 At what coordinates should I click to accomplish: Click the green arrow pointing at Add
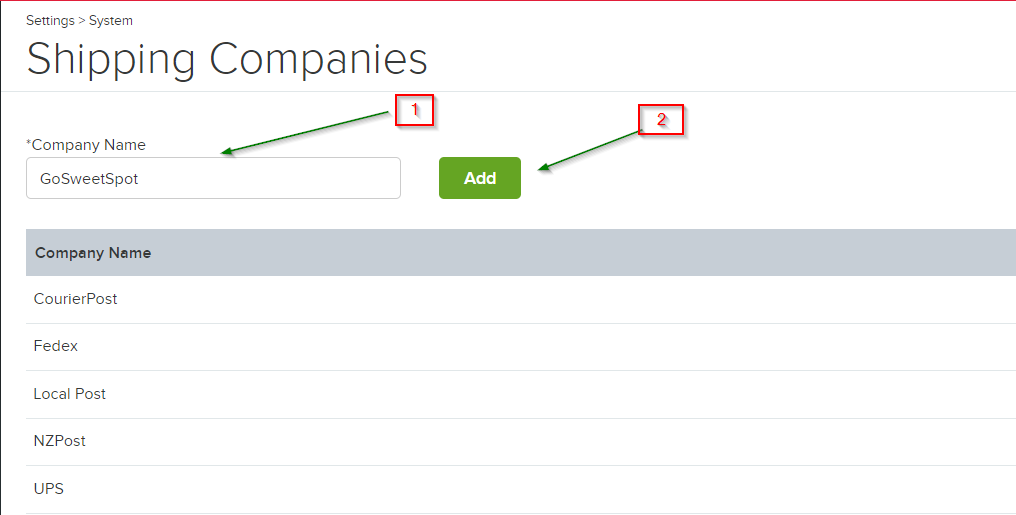pyautogui.click(x=590, y=150)
